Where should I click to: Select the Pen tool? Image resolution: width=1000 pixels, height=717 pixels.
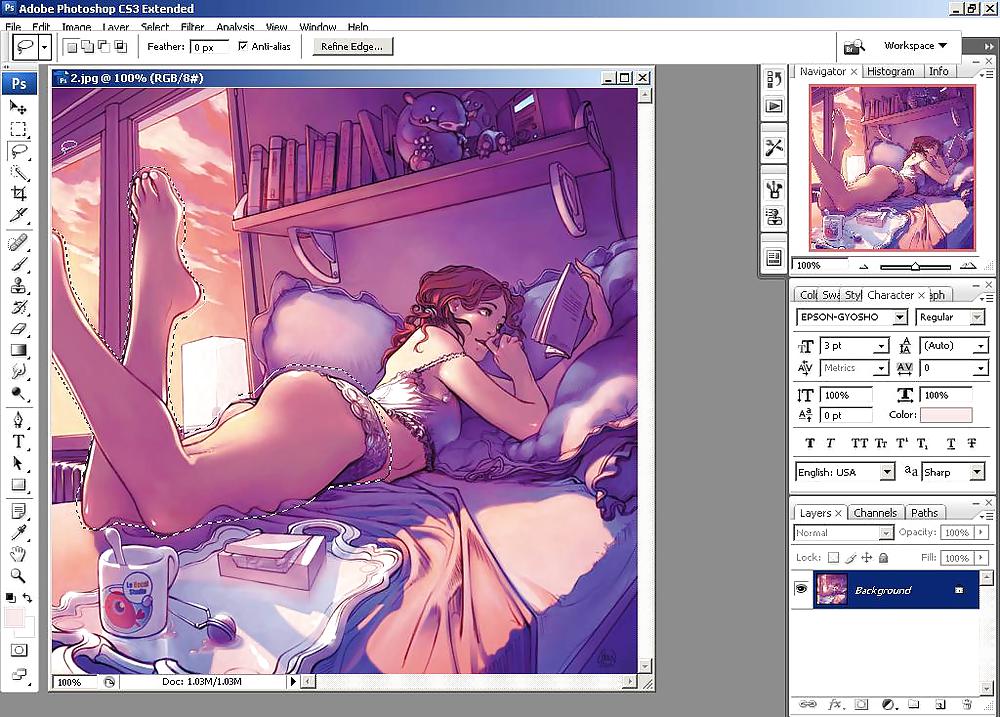(x=18, y=420)
